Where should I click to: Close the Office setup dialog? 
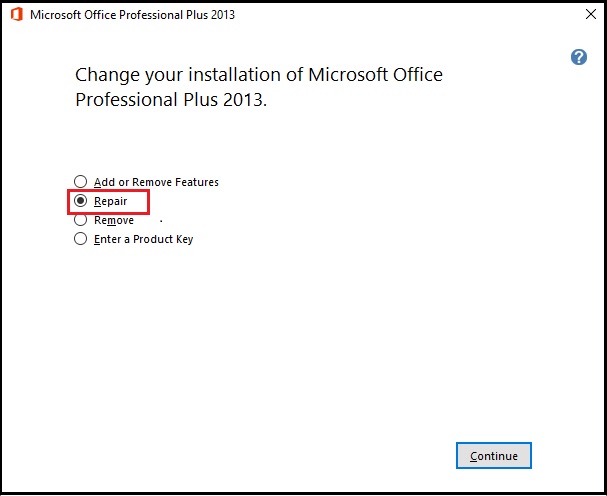coord(591,14)
